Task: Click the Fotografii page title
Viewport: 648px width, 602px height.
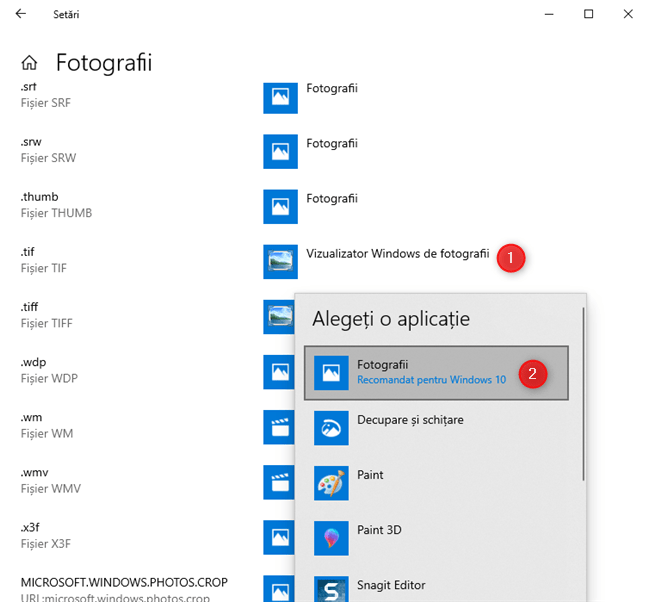Action: [x=104, y=63]
